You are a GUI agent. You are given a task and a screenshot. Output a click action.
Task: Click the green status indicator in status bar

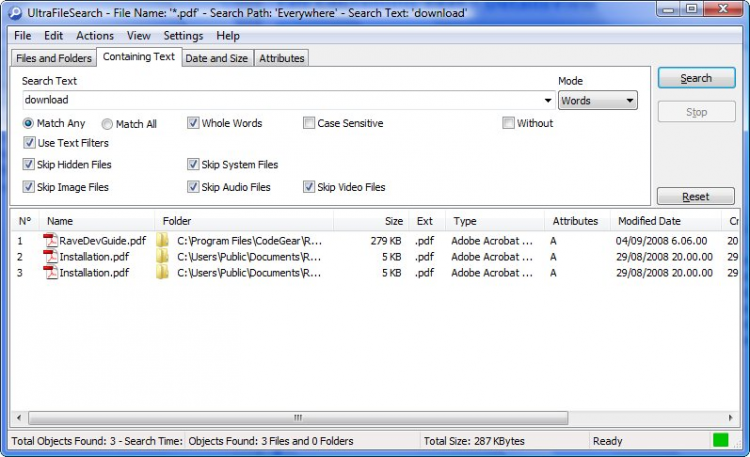(720, 440)
